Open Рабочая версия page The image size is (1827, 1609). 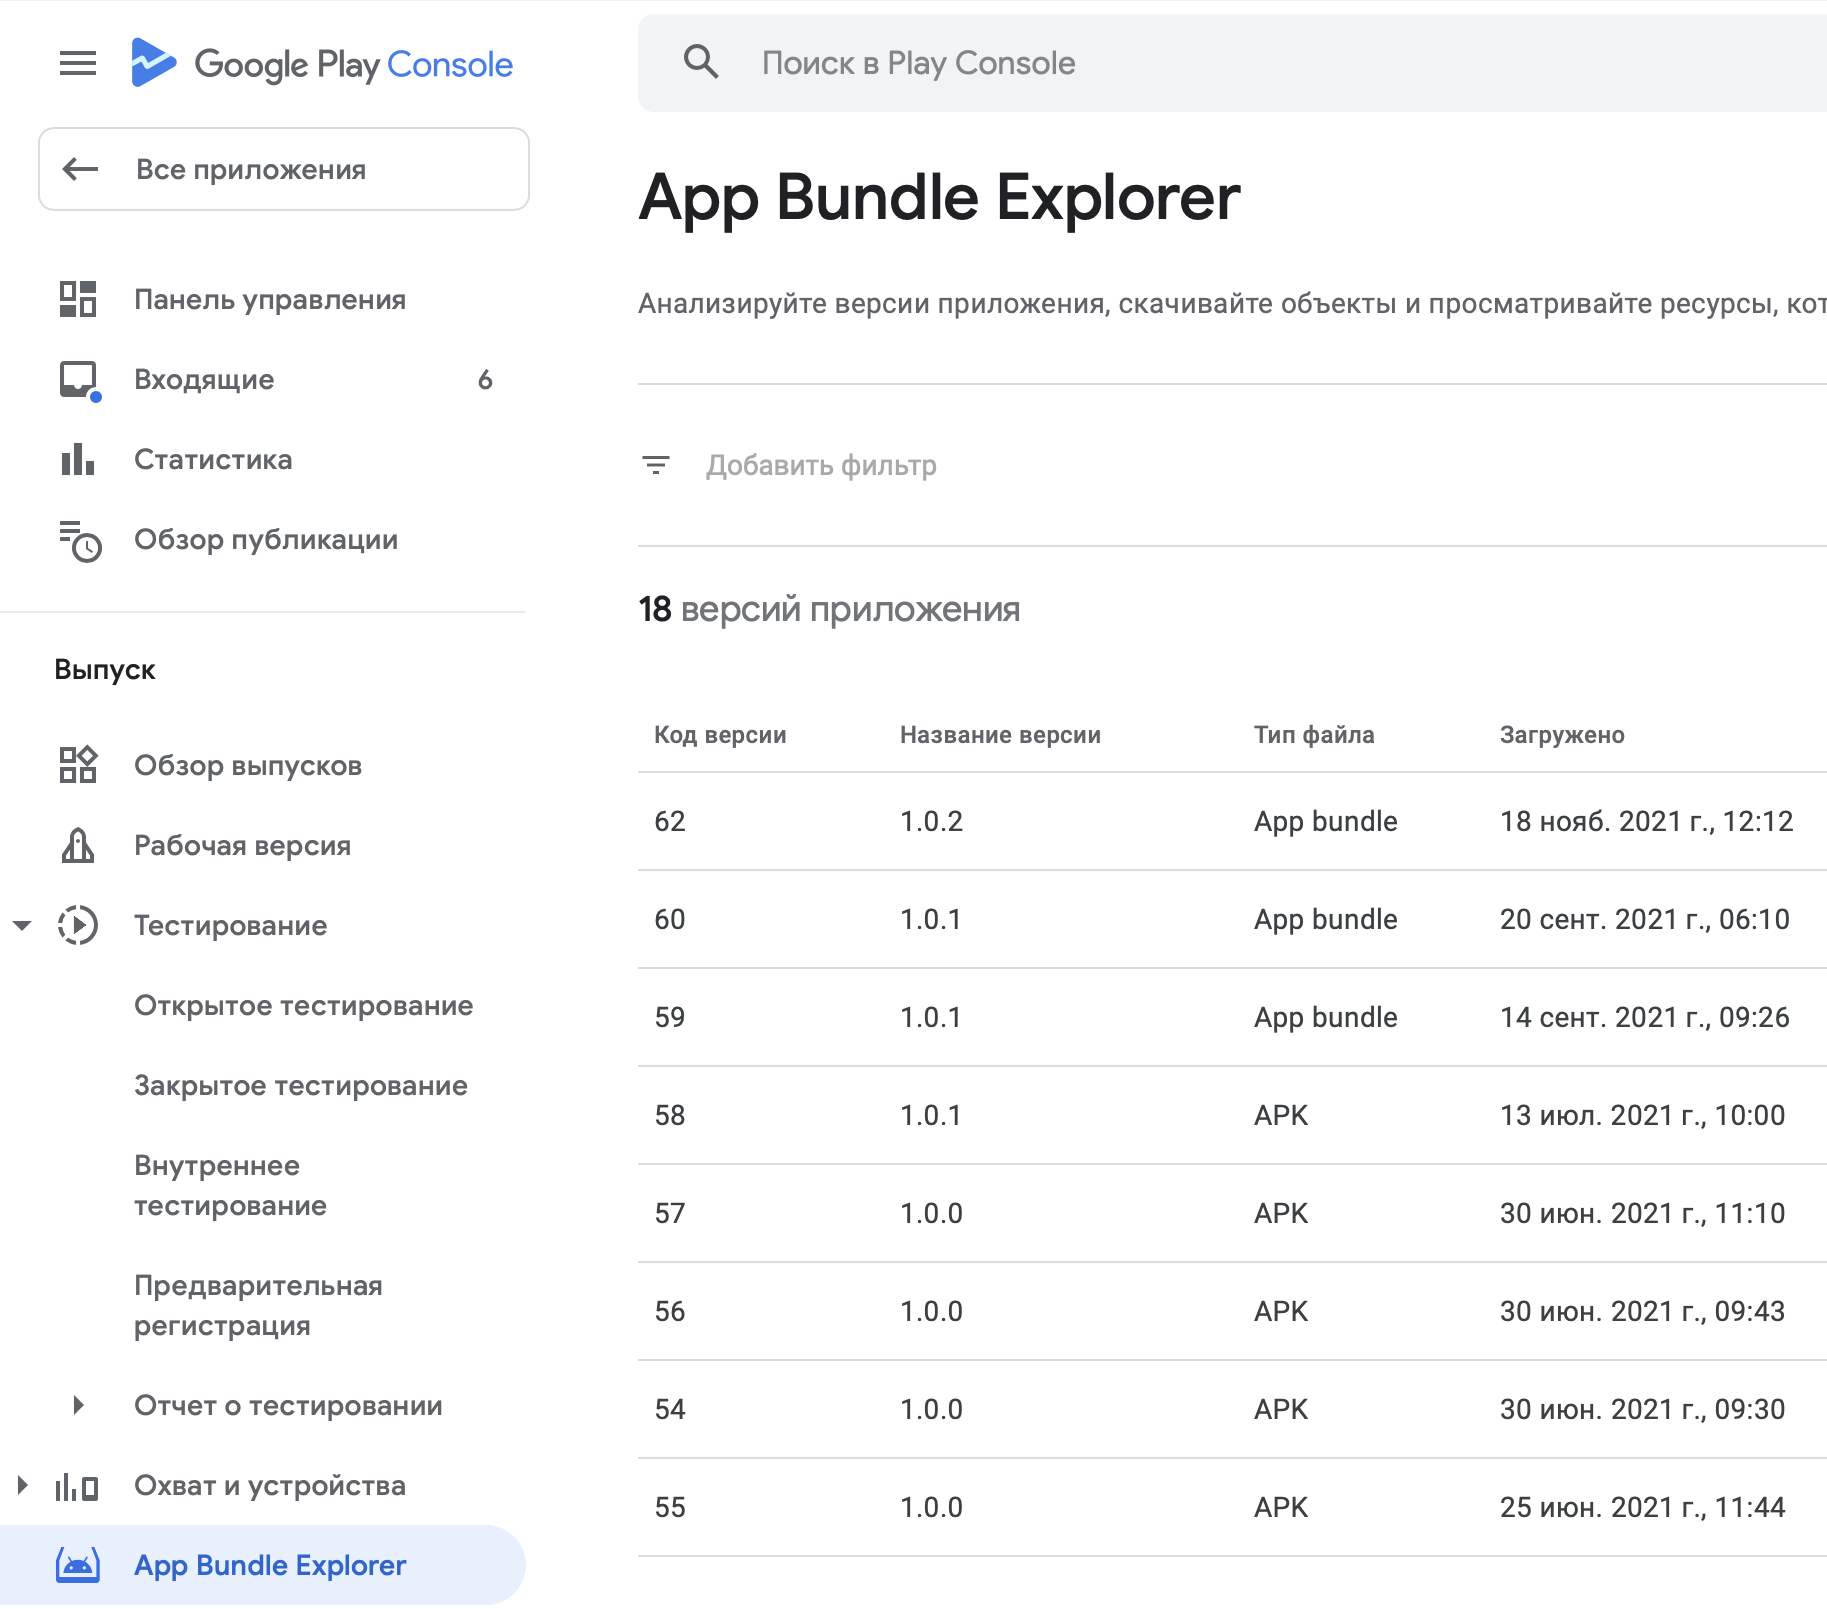[243, 845]
